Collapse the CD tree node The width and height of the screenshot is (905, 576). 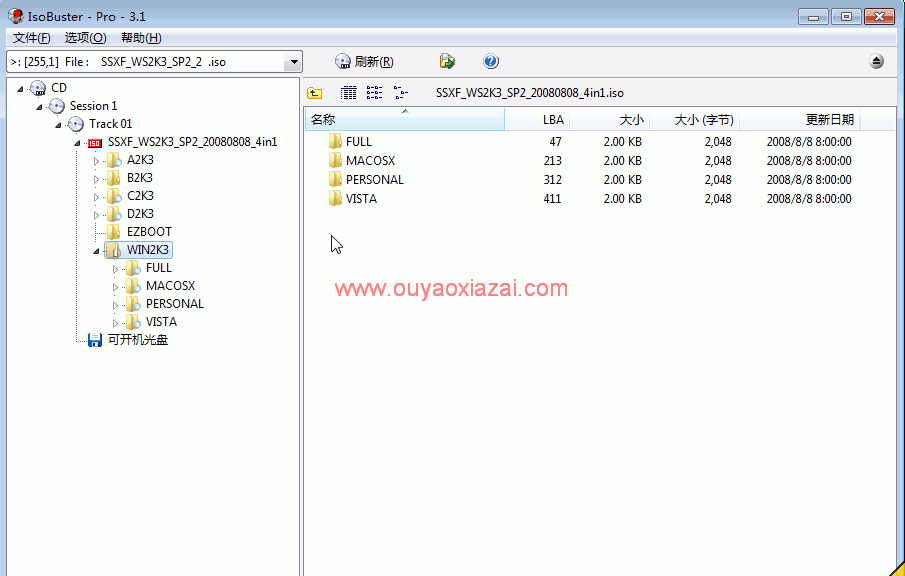pos(20,89)
